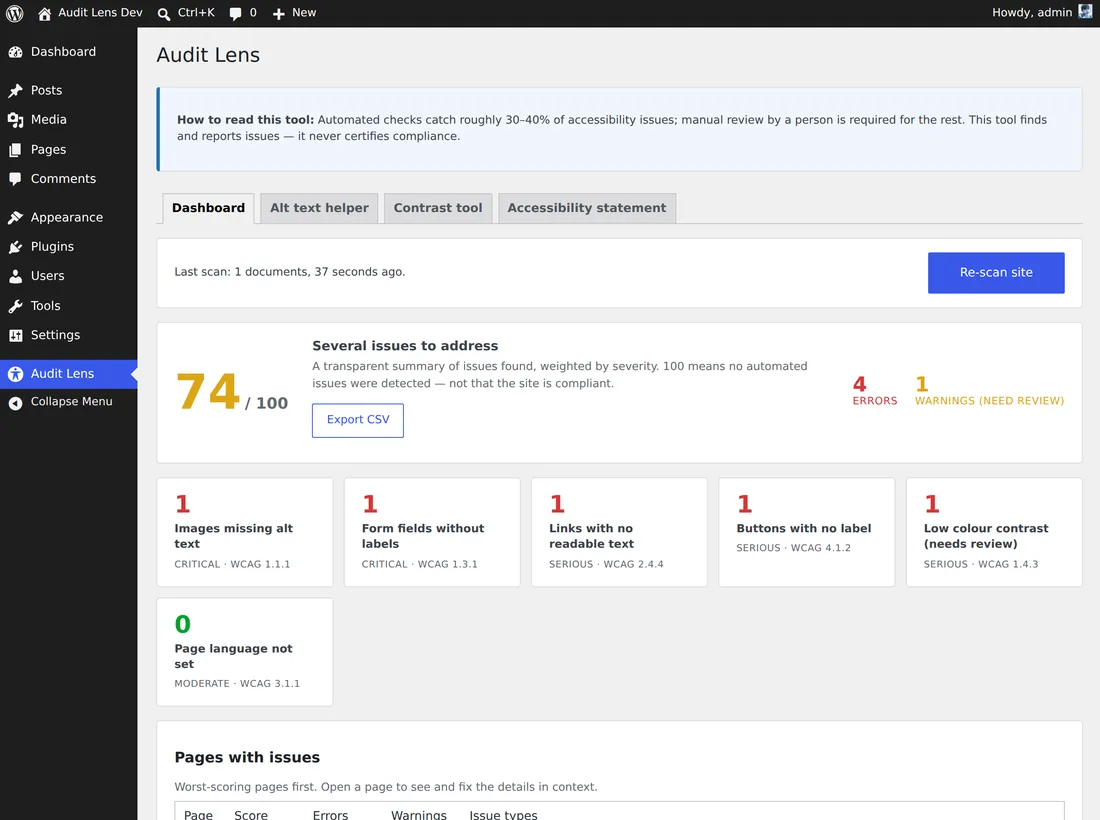Click the Tools wrench icon
Image resolution: width=1100 pixels, height=820 pixels.
(15, 306)
